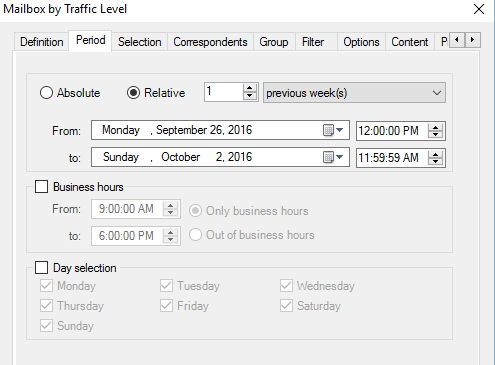The image size is (495, 365).
Task: Increase the relative period count
Action: tap(250, 88)
